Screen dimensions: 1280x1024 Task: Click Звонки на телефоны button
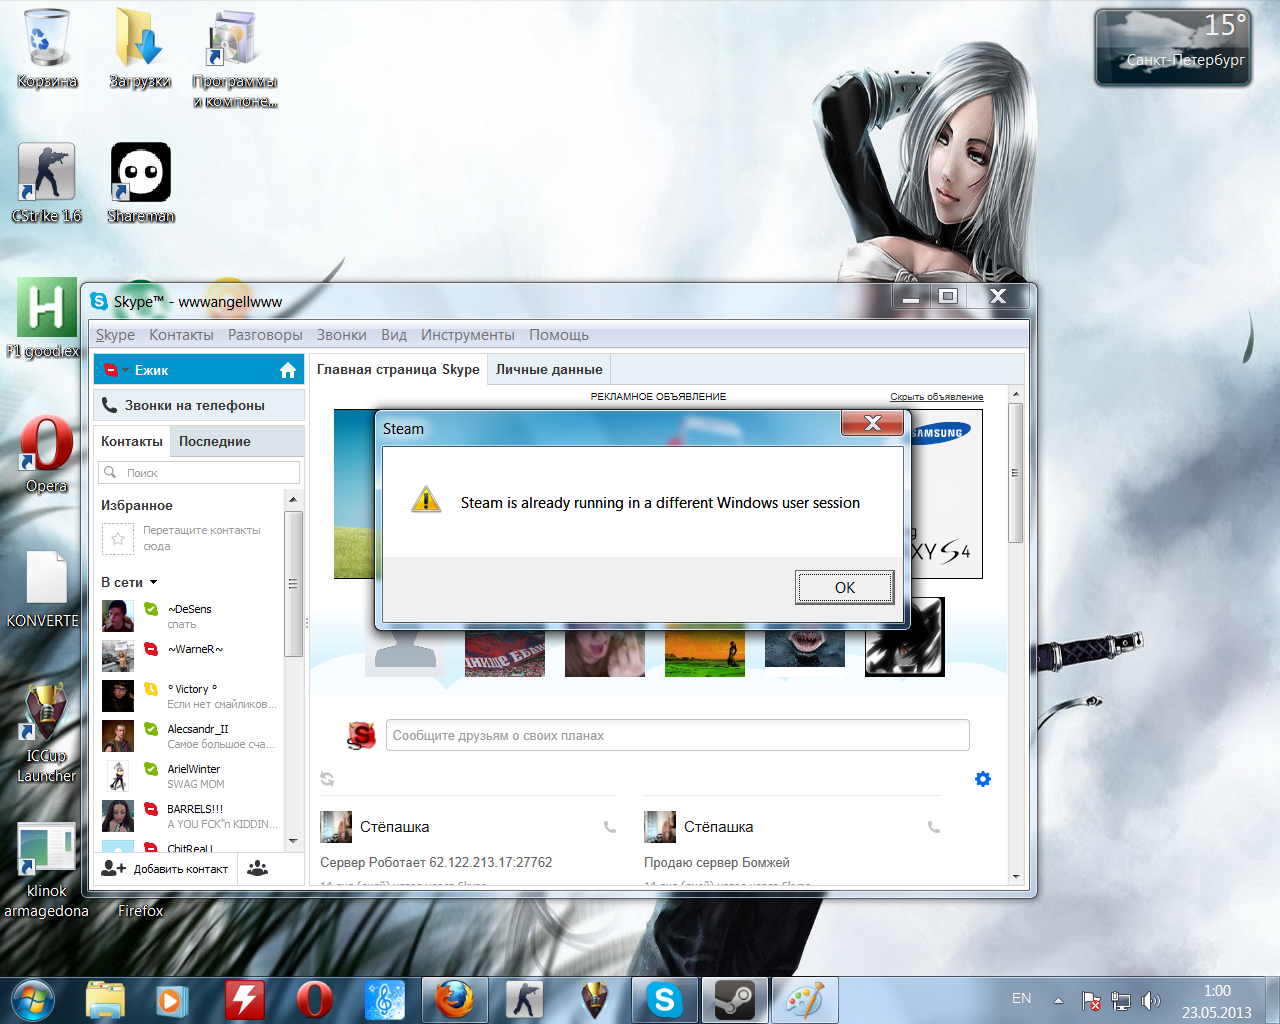point(199,405)
